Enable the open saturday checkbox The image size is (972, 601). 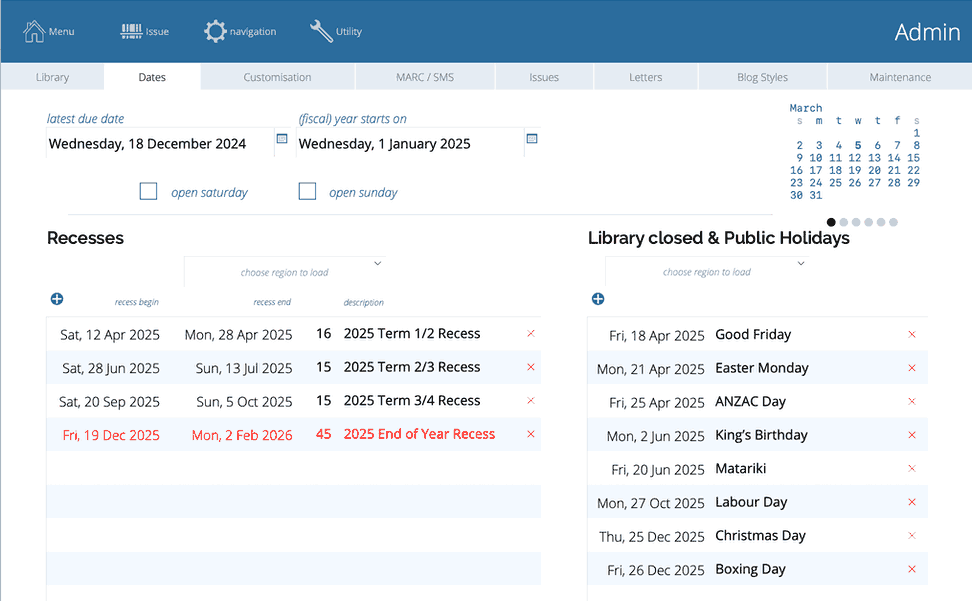[x=148, y=191]
